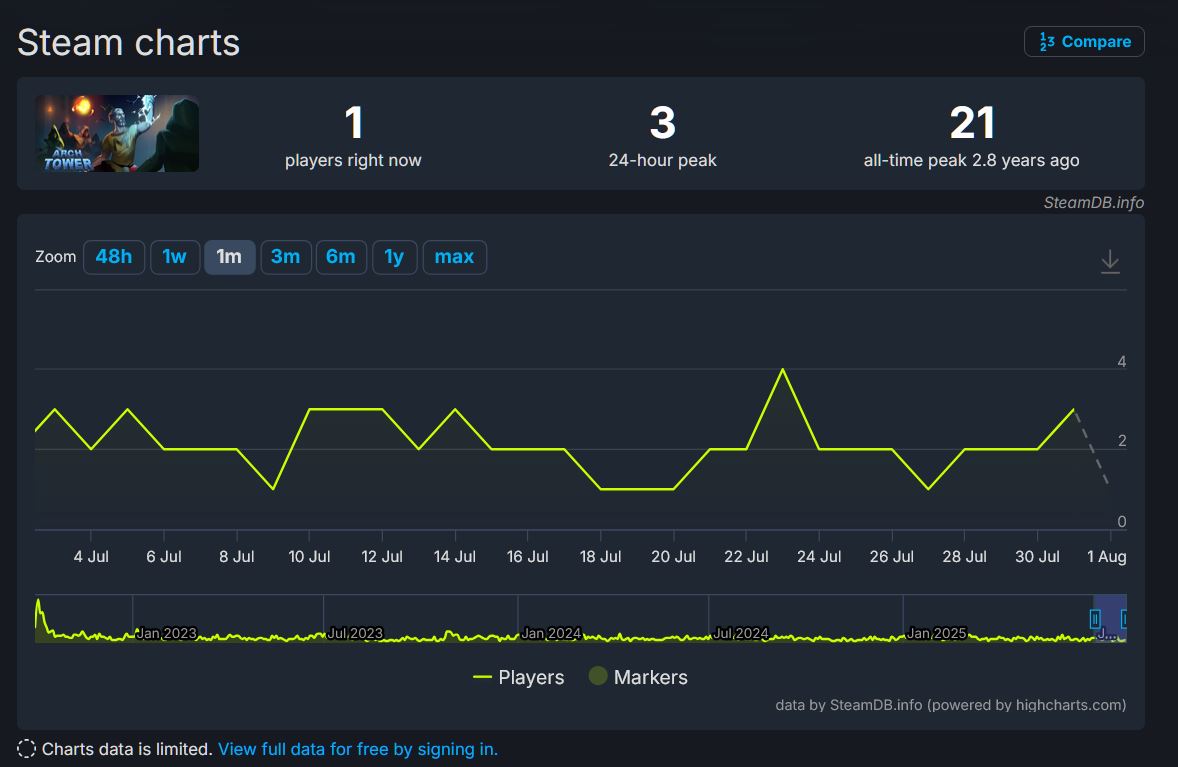Image resolution: width=1178 pixels, height=767 pixels.
Task: Click the peak point at 23 Jul
Action: pyautogui.click(x=783, y=369)
